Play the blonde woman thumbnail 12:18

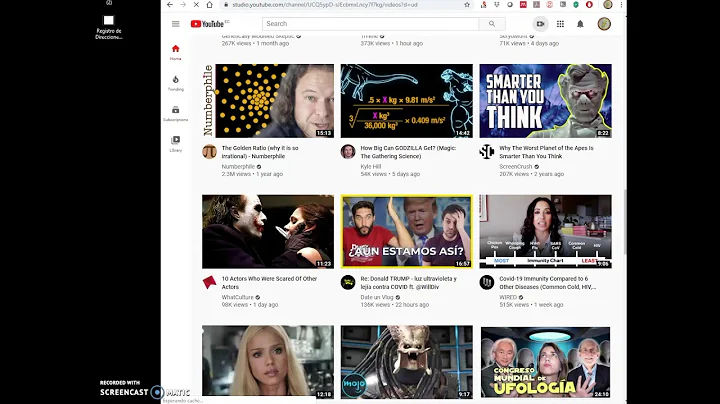coord(268,362)
